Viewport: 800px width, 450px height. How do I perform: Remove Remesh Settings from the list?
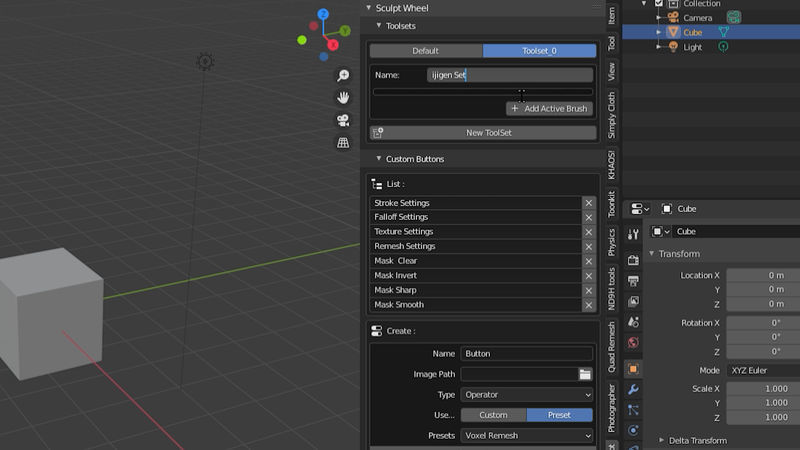(588, 246)
